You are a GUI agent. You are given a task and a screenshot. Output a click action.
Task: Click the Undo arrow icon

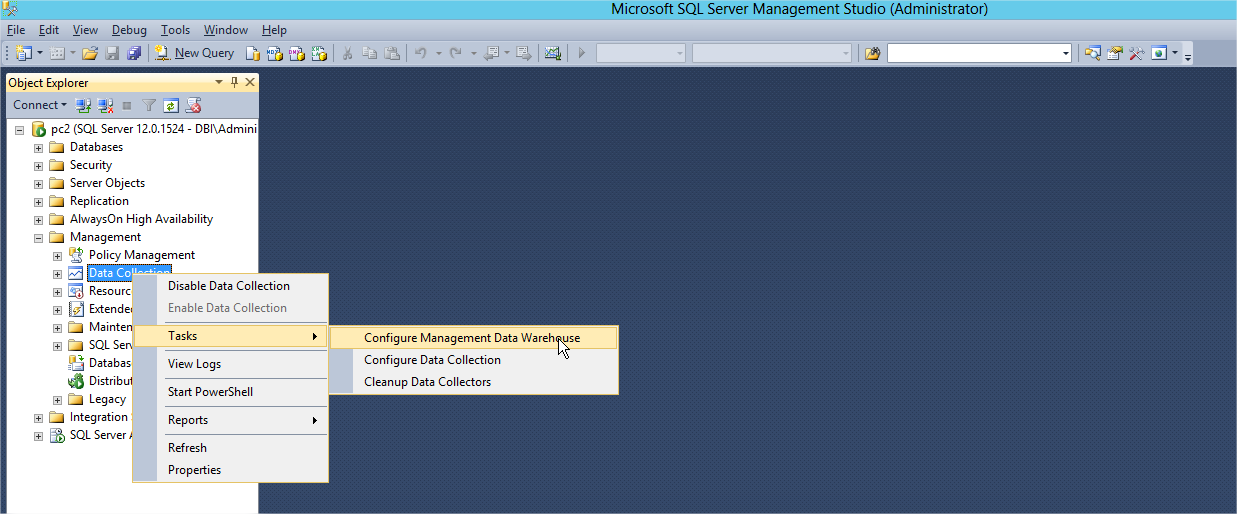pos(420,53)
